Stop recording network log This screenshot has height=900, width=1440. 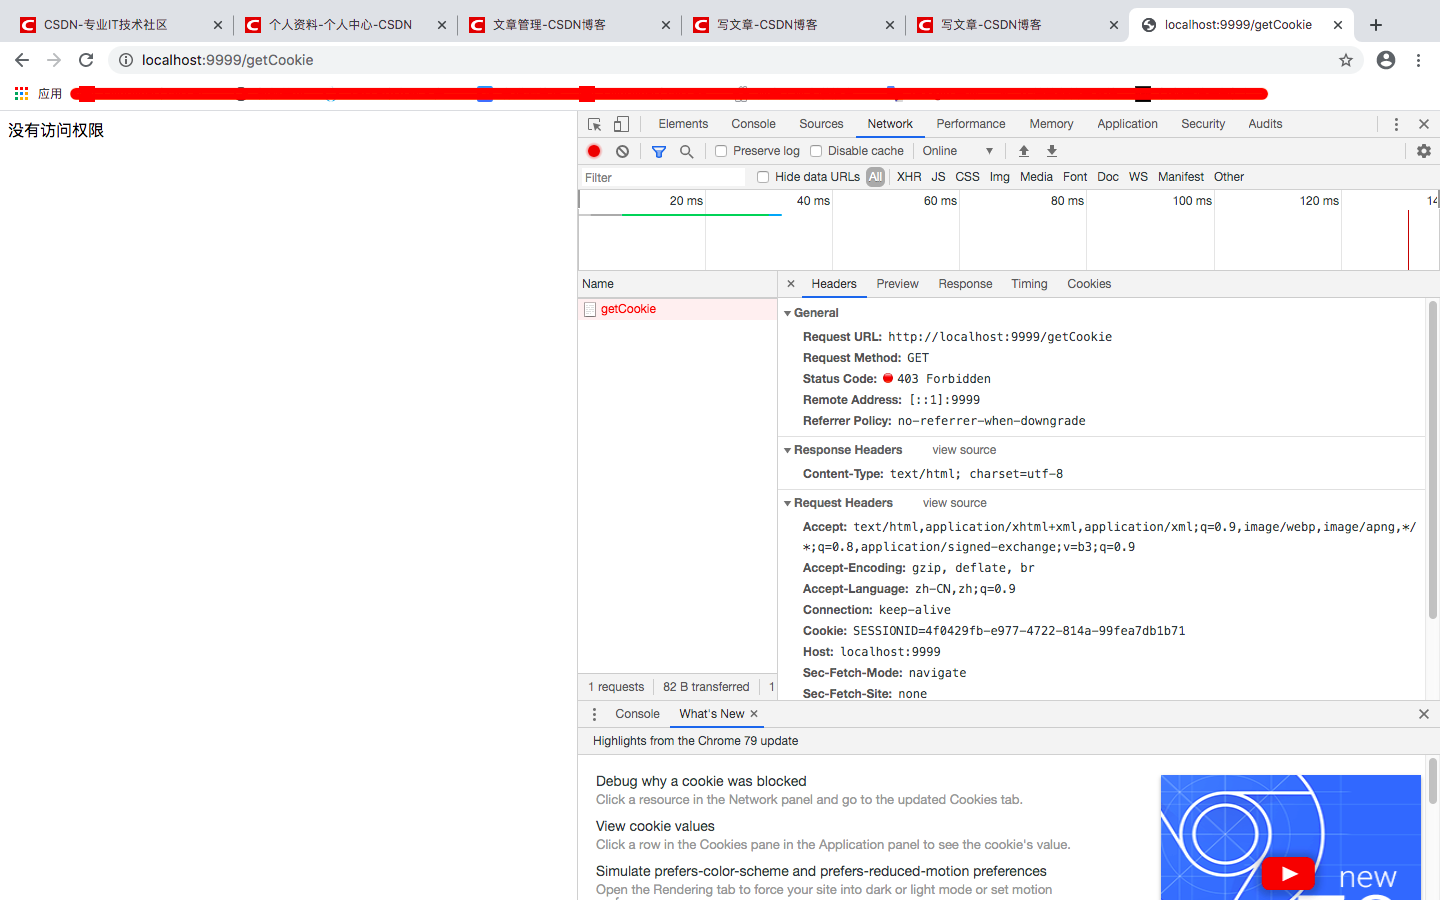(594, 151)
